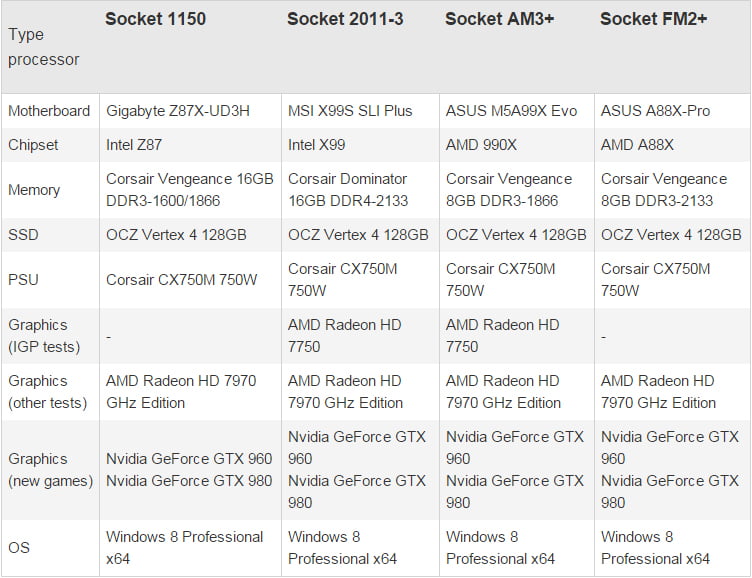
Task: Select the AMD 990X chipset cell
Action: [481, 145]
